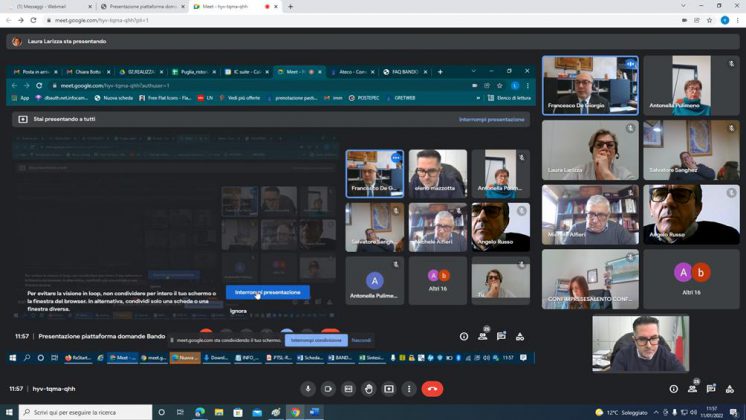Bookmark this page with the star icon
746x420 pixels.
[709, 20]
